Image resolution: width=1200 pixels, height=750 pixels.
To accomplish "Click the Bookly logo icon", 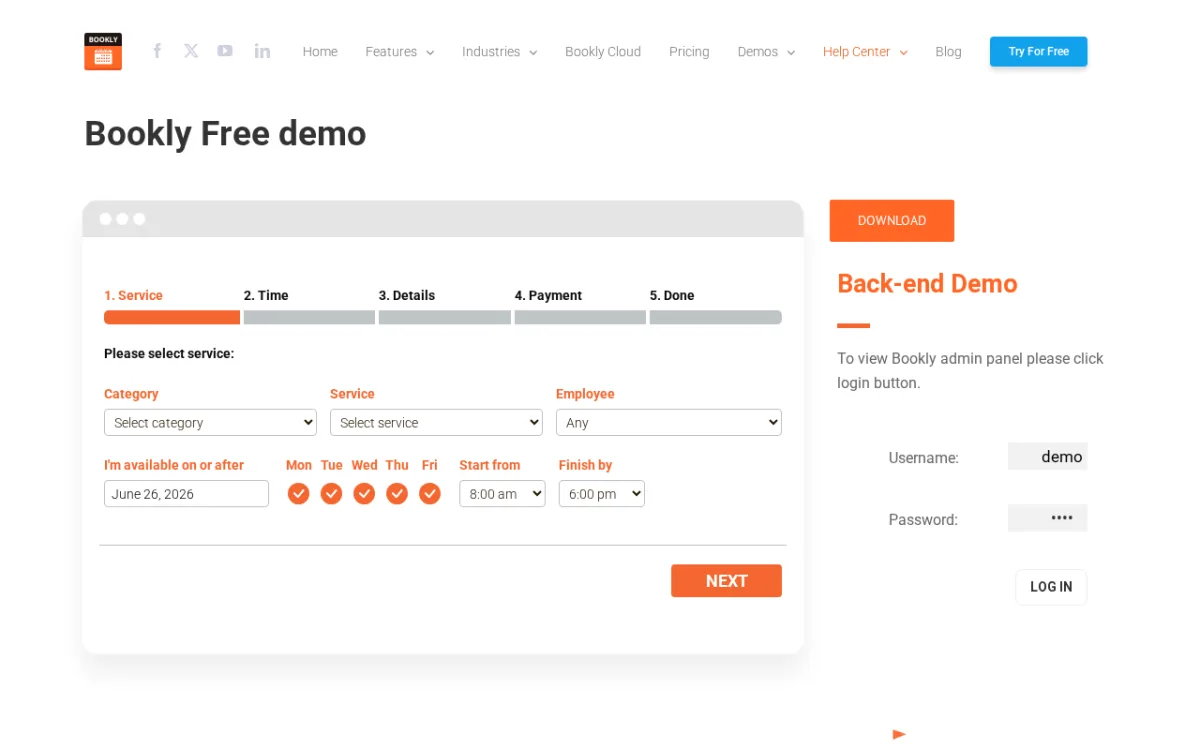I will point(103,52).
